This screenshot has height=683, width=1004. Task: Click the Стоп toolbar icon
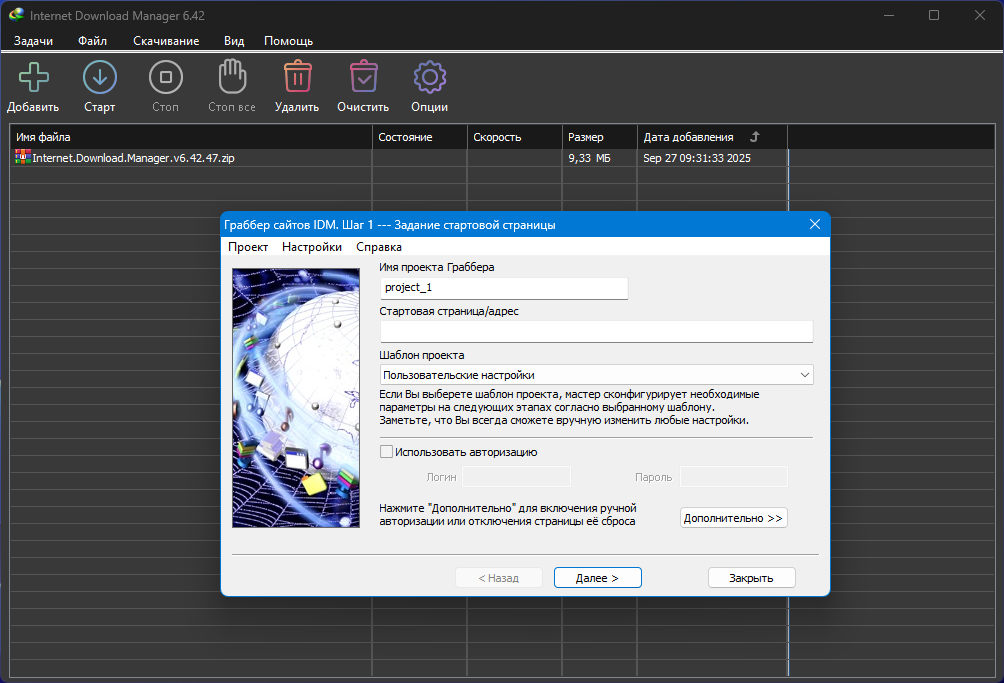click(165, 78)
